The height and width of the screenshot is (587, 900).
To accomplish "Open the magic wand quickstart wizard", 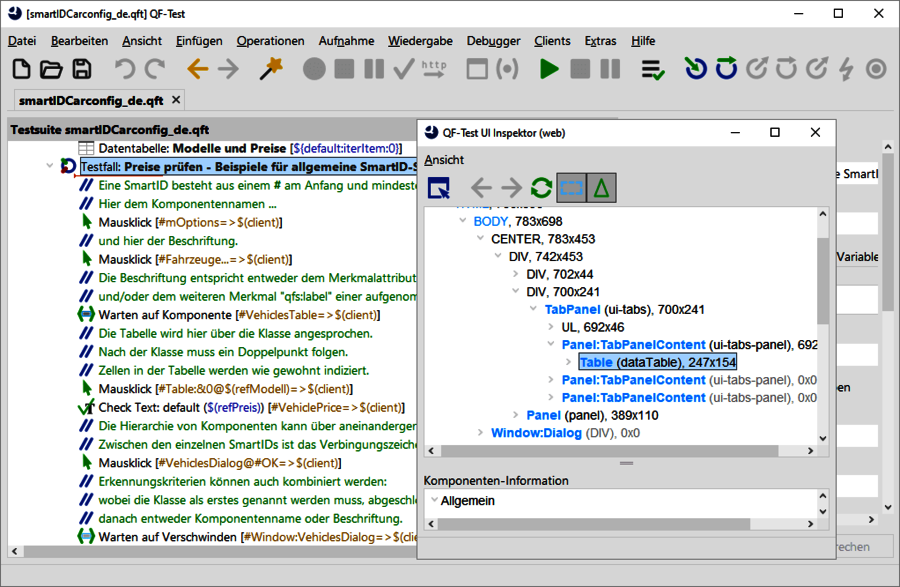I will (271, 69).
